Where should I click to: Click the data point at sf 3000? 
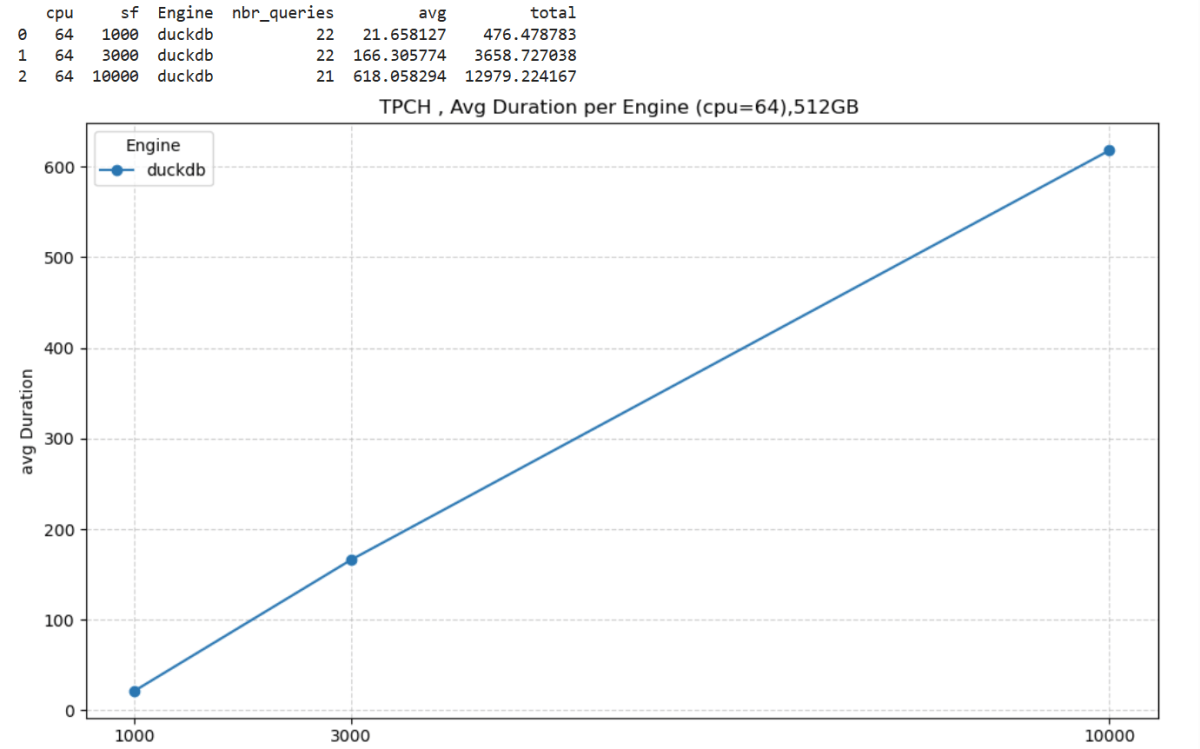(351, 560)
